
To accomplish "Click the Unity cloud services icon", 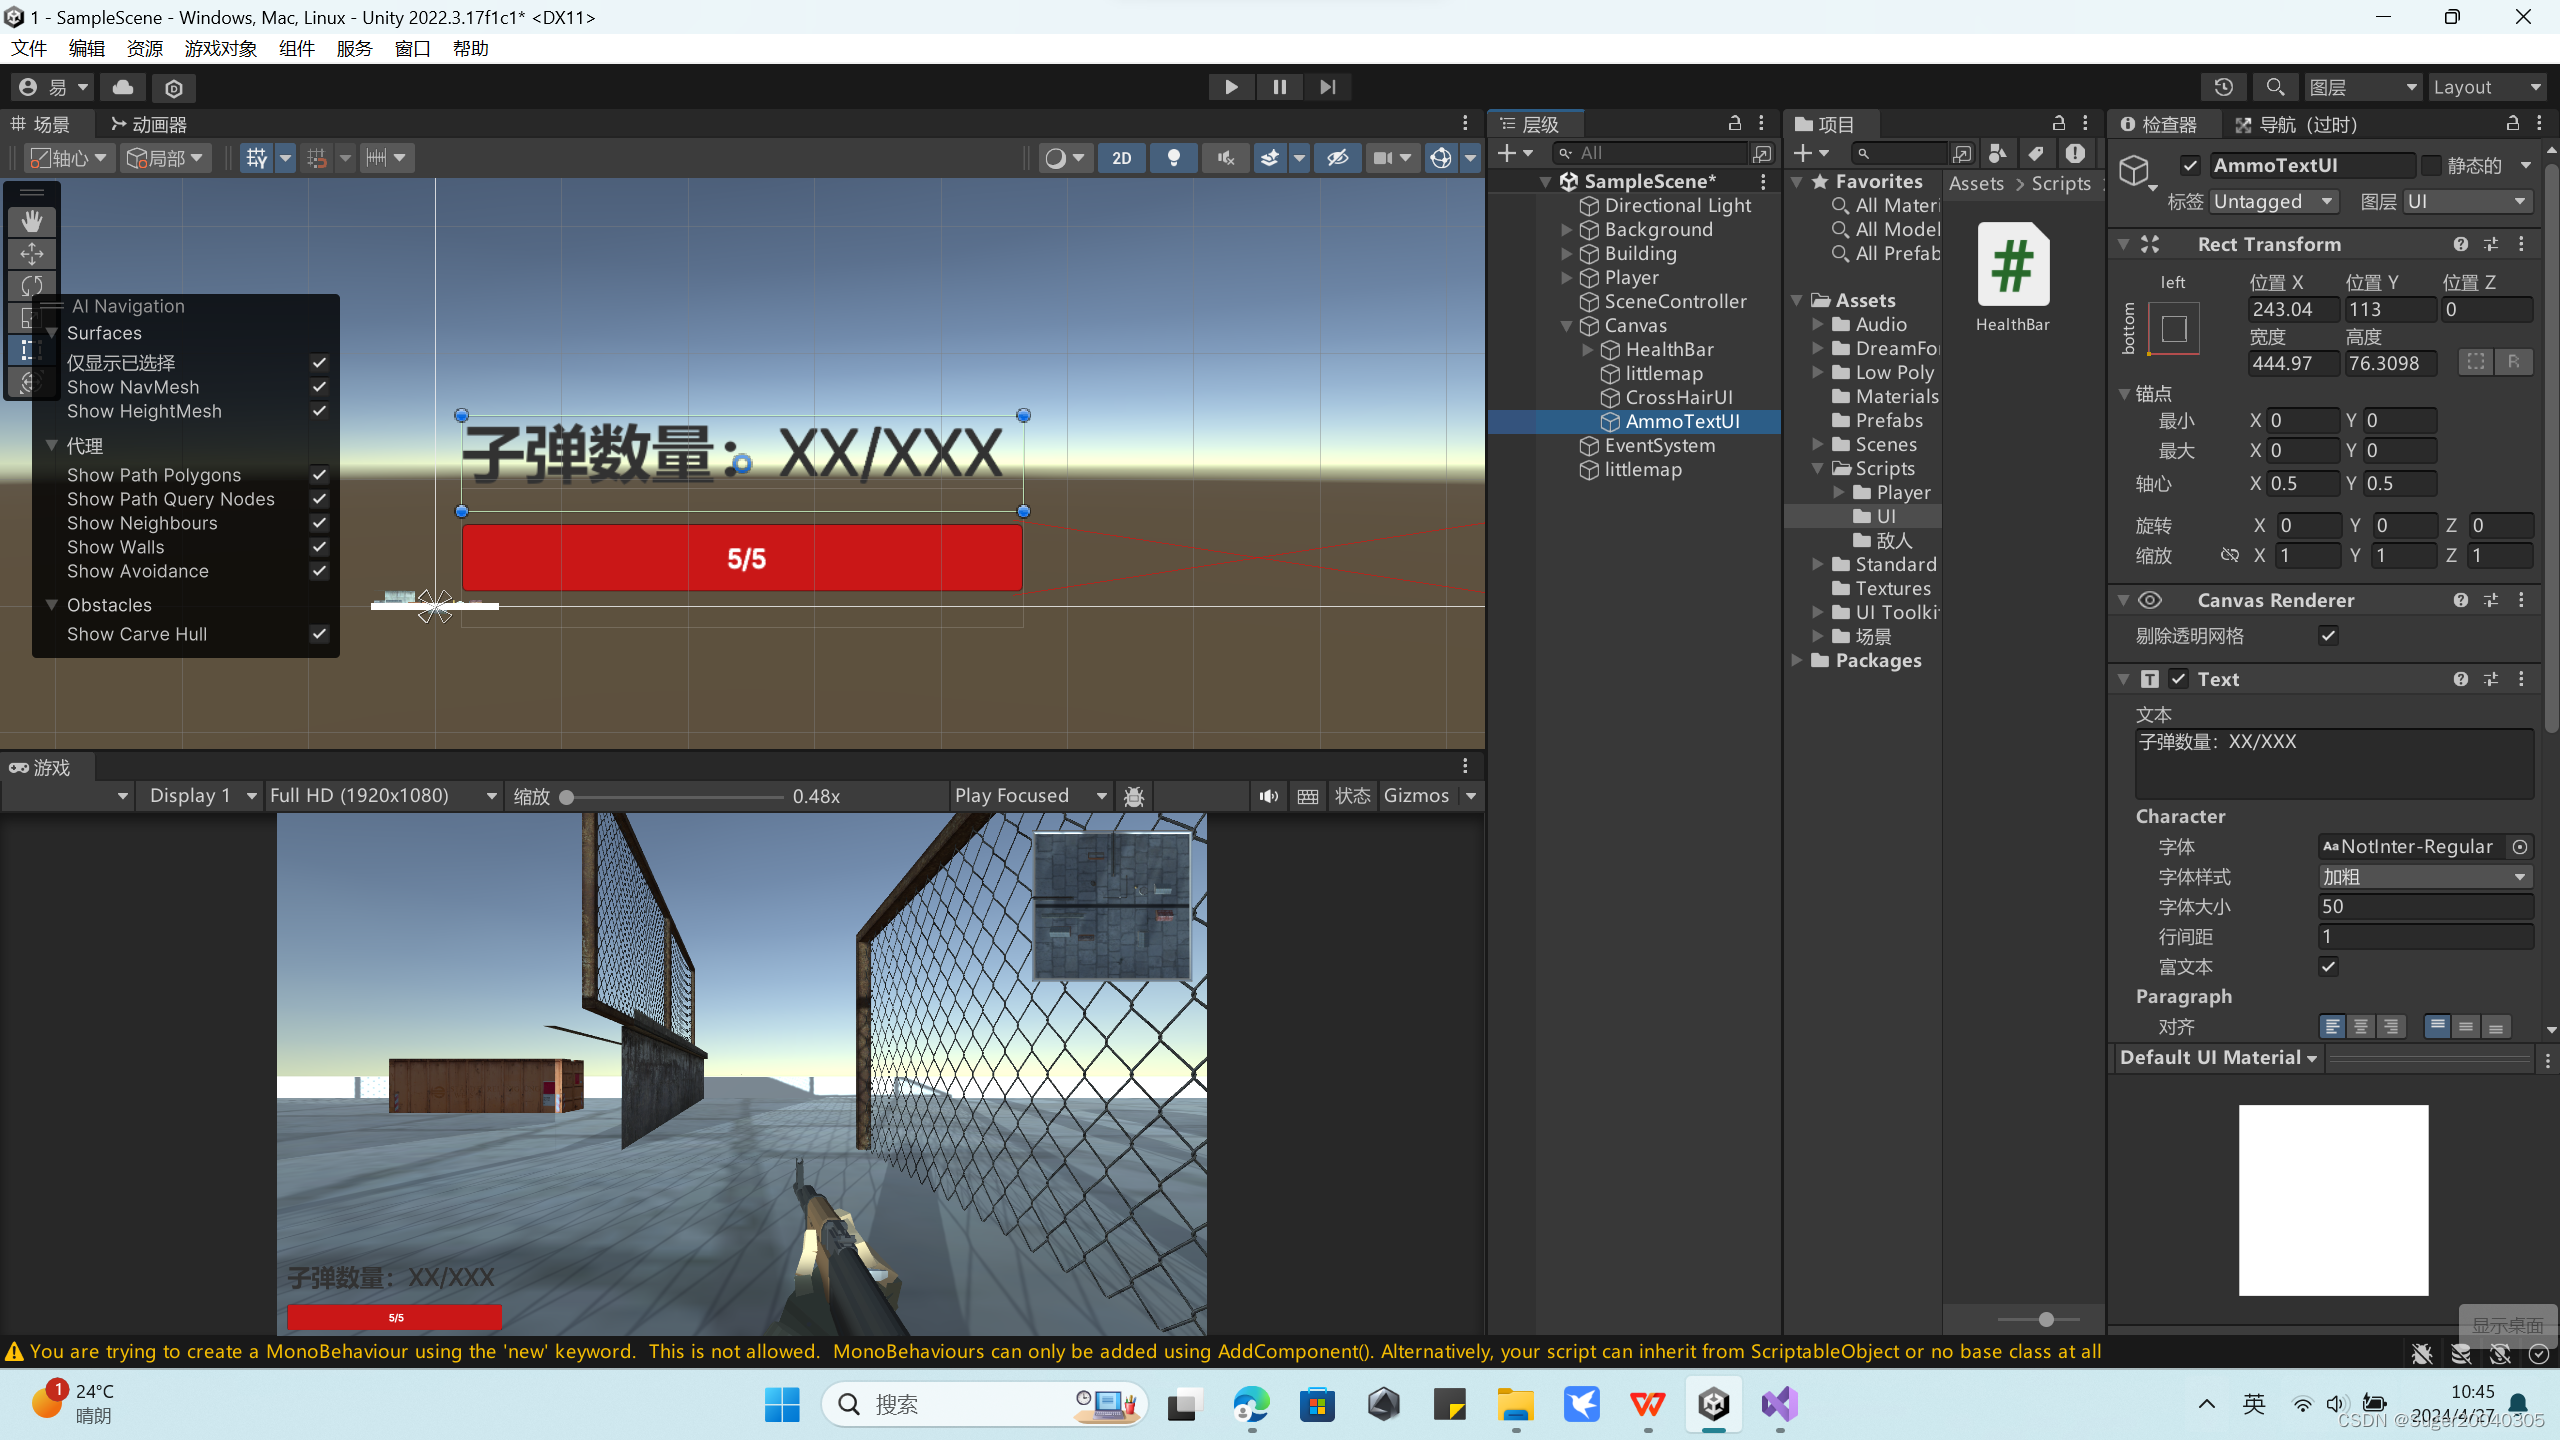I will click(x=123, y=88).
